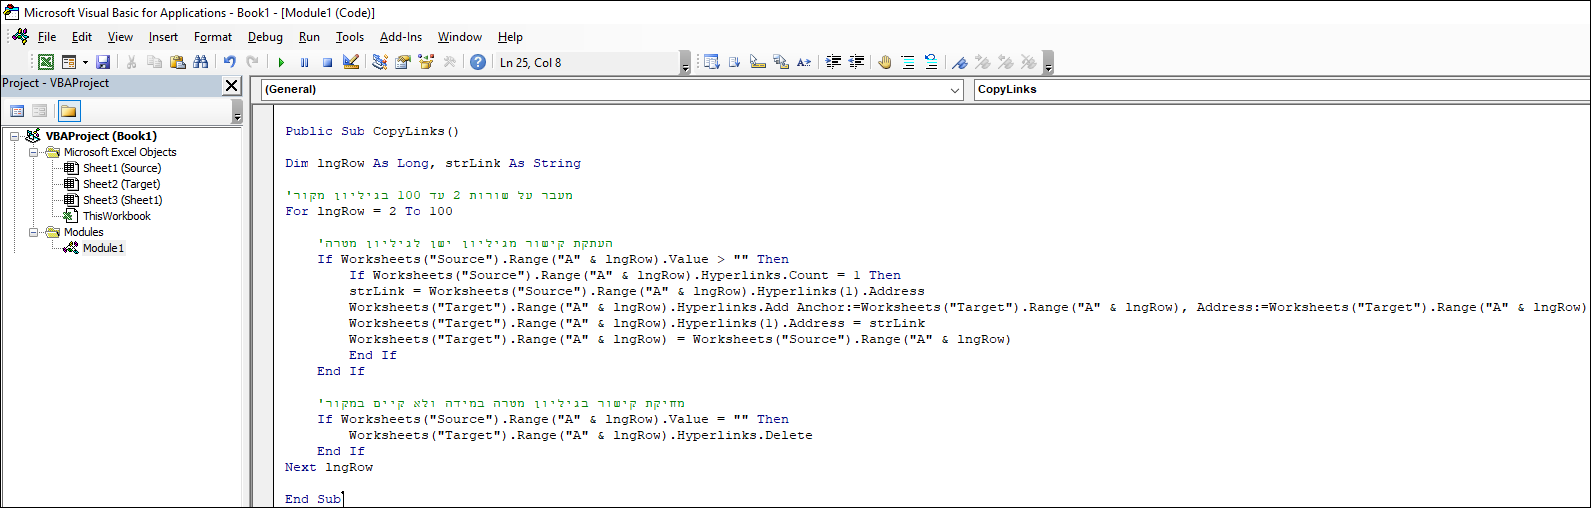This screenshot has height=508, width=1591.
Task: Click the View Microsoft Excel icon
Action: (46, 62)
